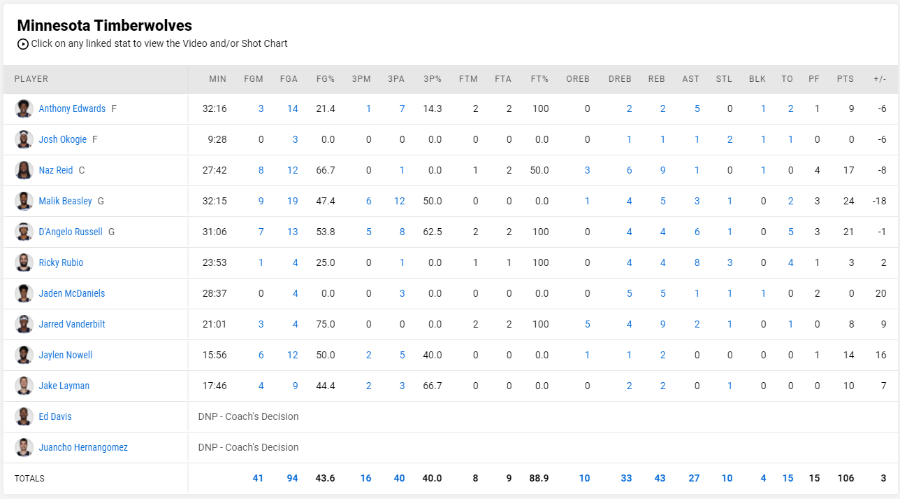Click Ricky Rubio's player headshot
This screenshot has height=499, width=900.
point(24,262)
